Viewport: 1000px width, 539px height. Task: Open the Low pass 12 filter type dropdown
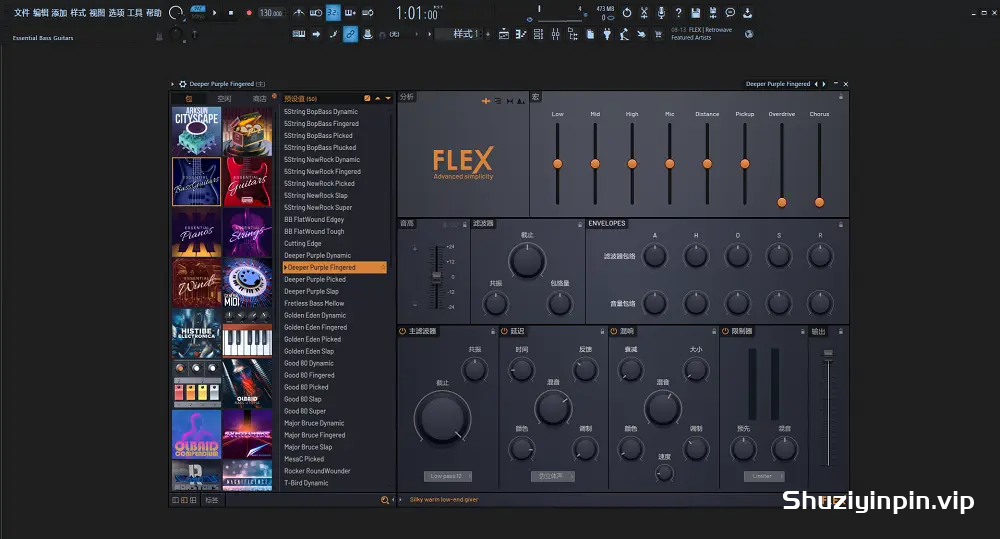click(448, 476)
